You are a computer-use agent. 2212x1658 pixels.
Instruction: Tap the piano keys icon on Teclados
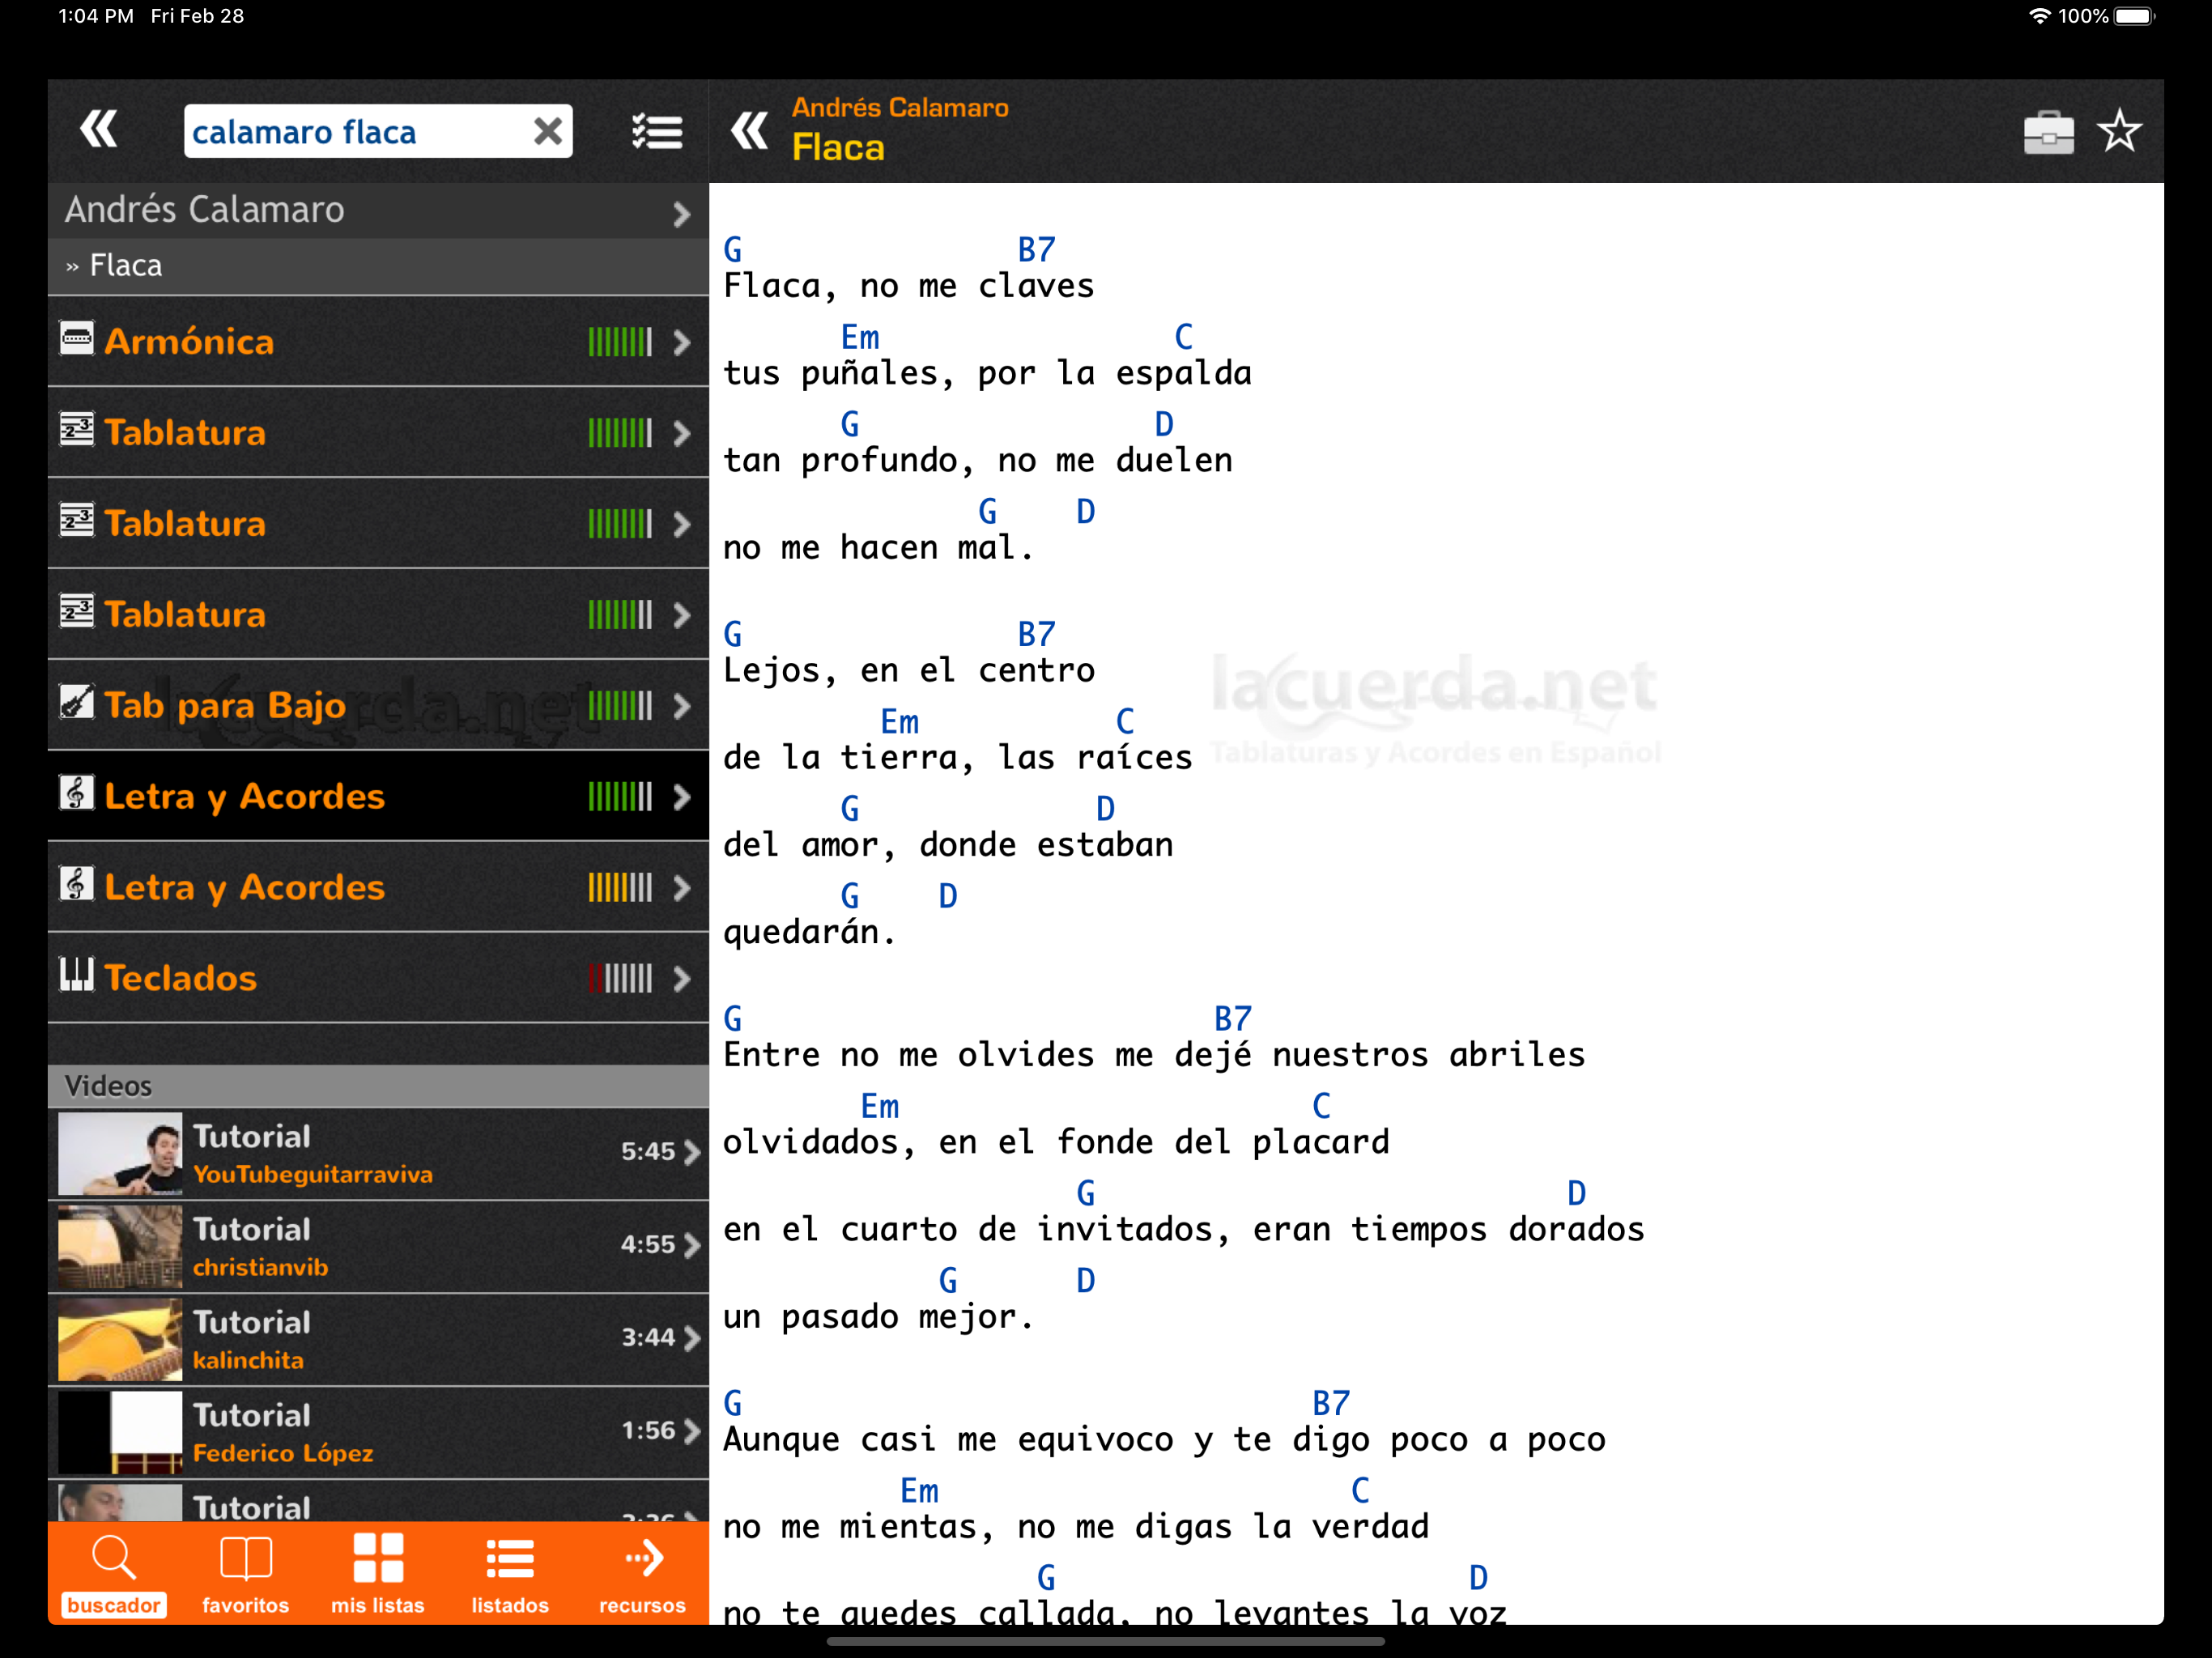pos(77,975)
